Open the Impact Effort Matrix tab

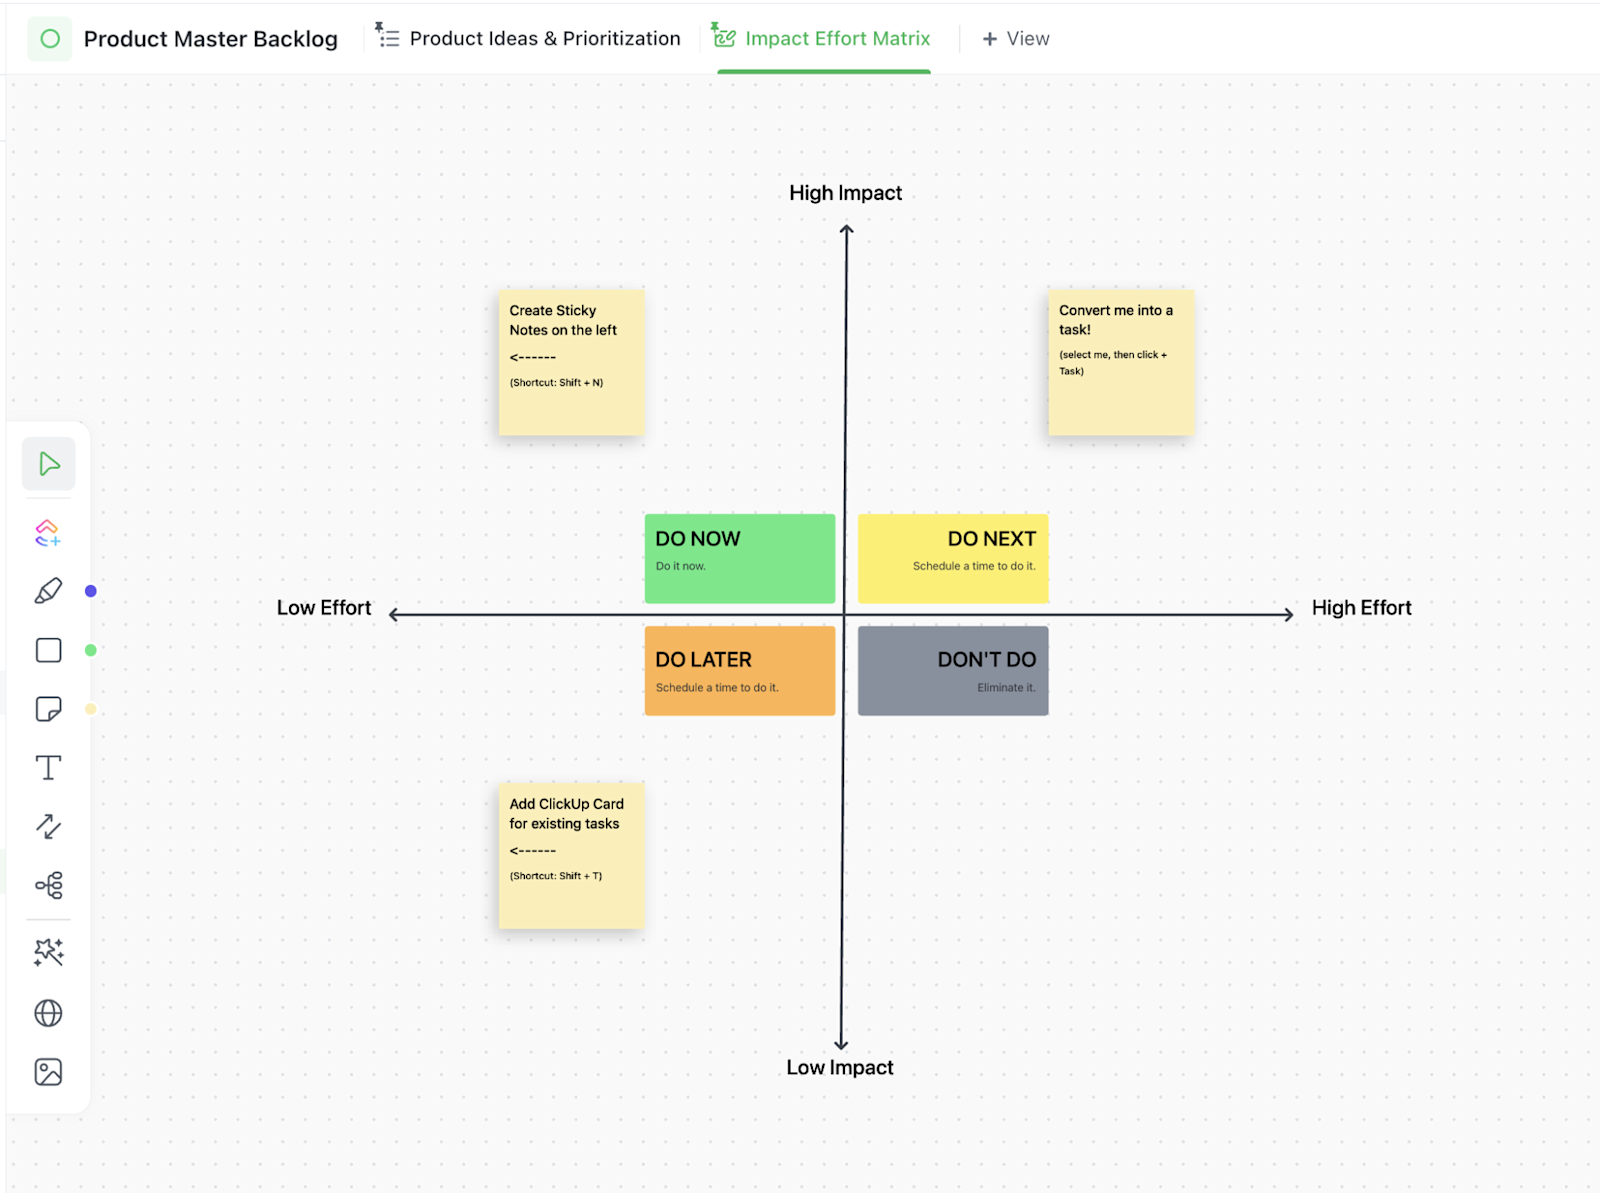tap(837, 38)
